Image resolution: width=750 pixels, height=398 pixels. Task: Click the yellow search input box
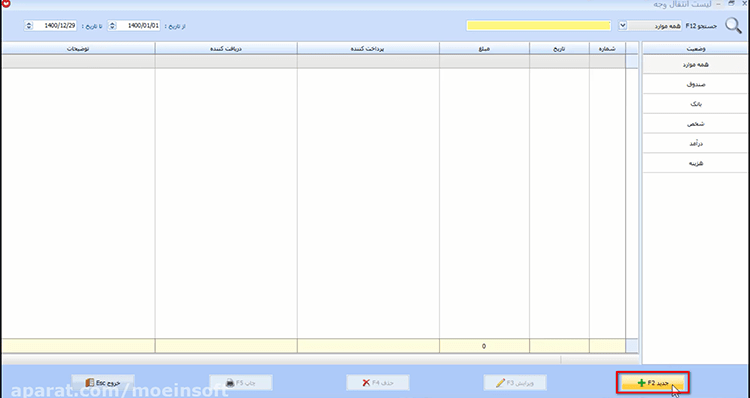539,26
